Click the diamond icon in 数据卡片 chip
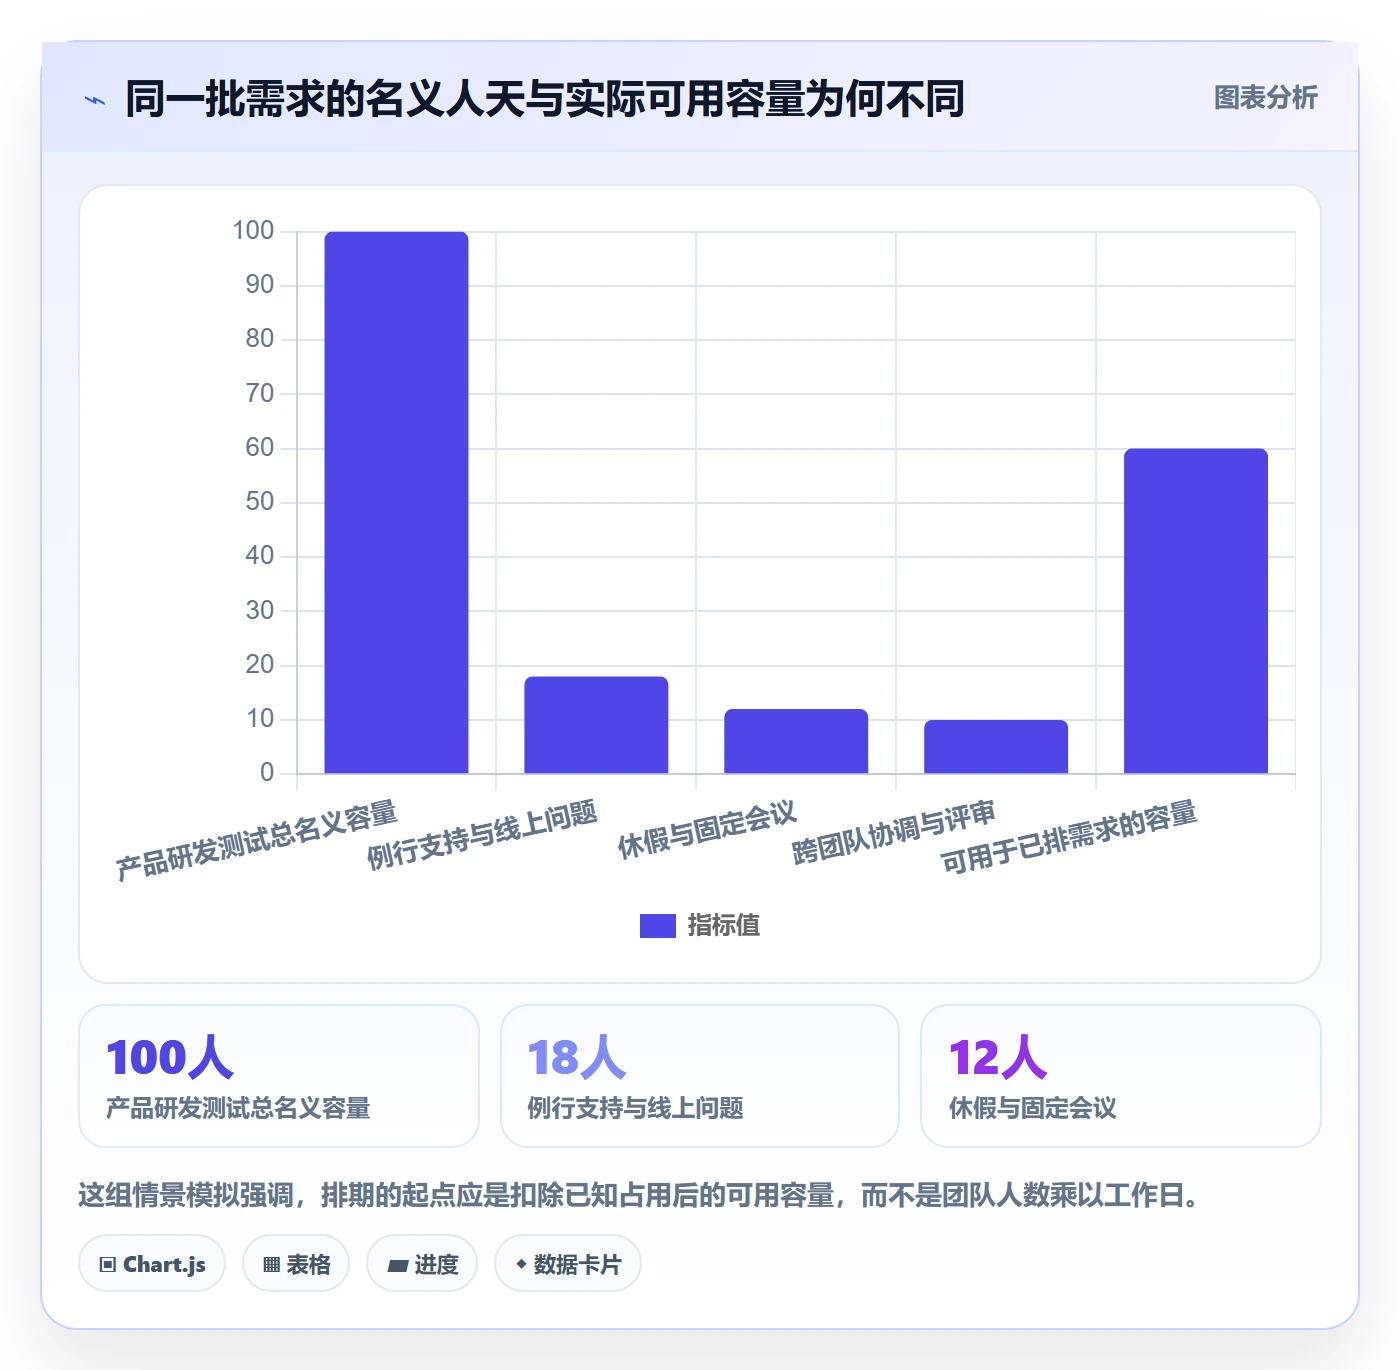Screen dimensions: 1400x1370 pyautogui.click(x=521, y=1264)
